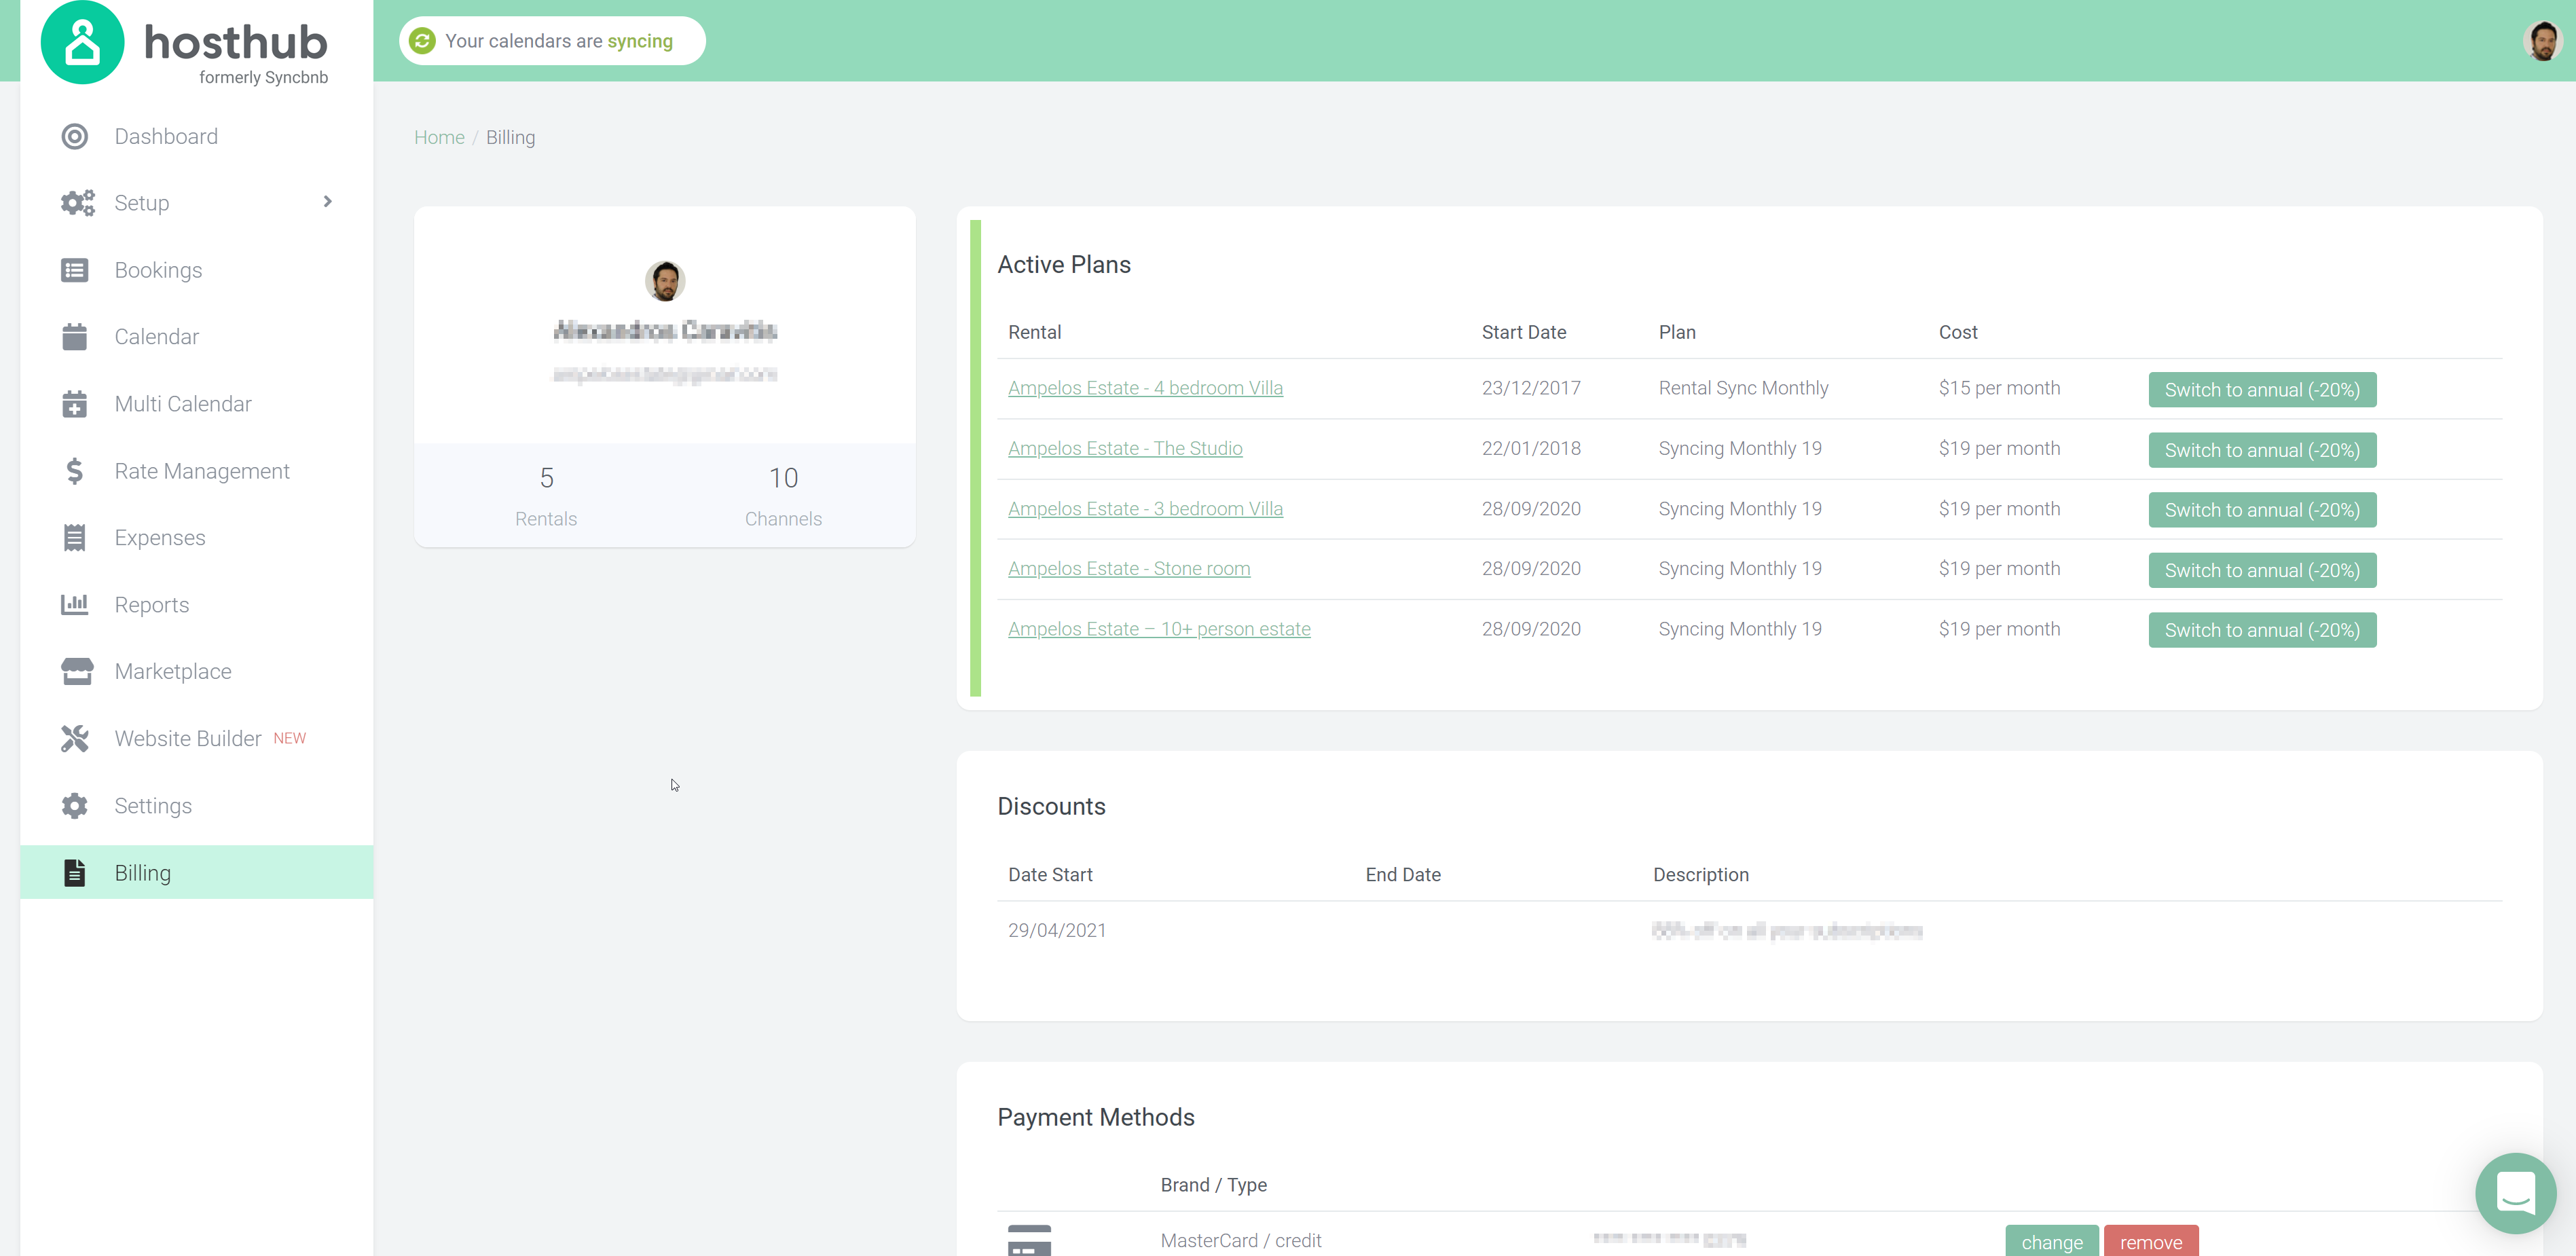The width and height of the screenshot is (2576, 1256).
Task: Click the $15 per month cost
Action: coord(1999,388)
